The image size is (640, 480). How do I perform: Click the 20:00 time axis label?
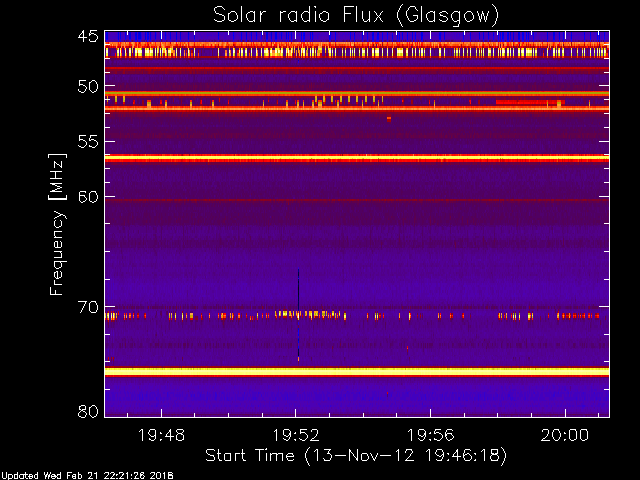(564, 435)
